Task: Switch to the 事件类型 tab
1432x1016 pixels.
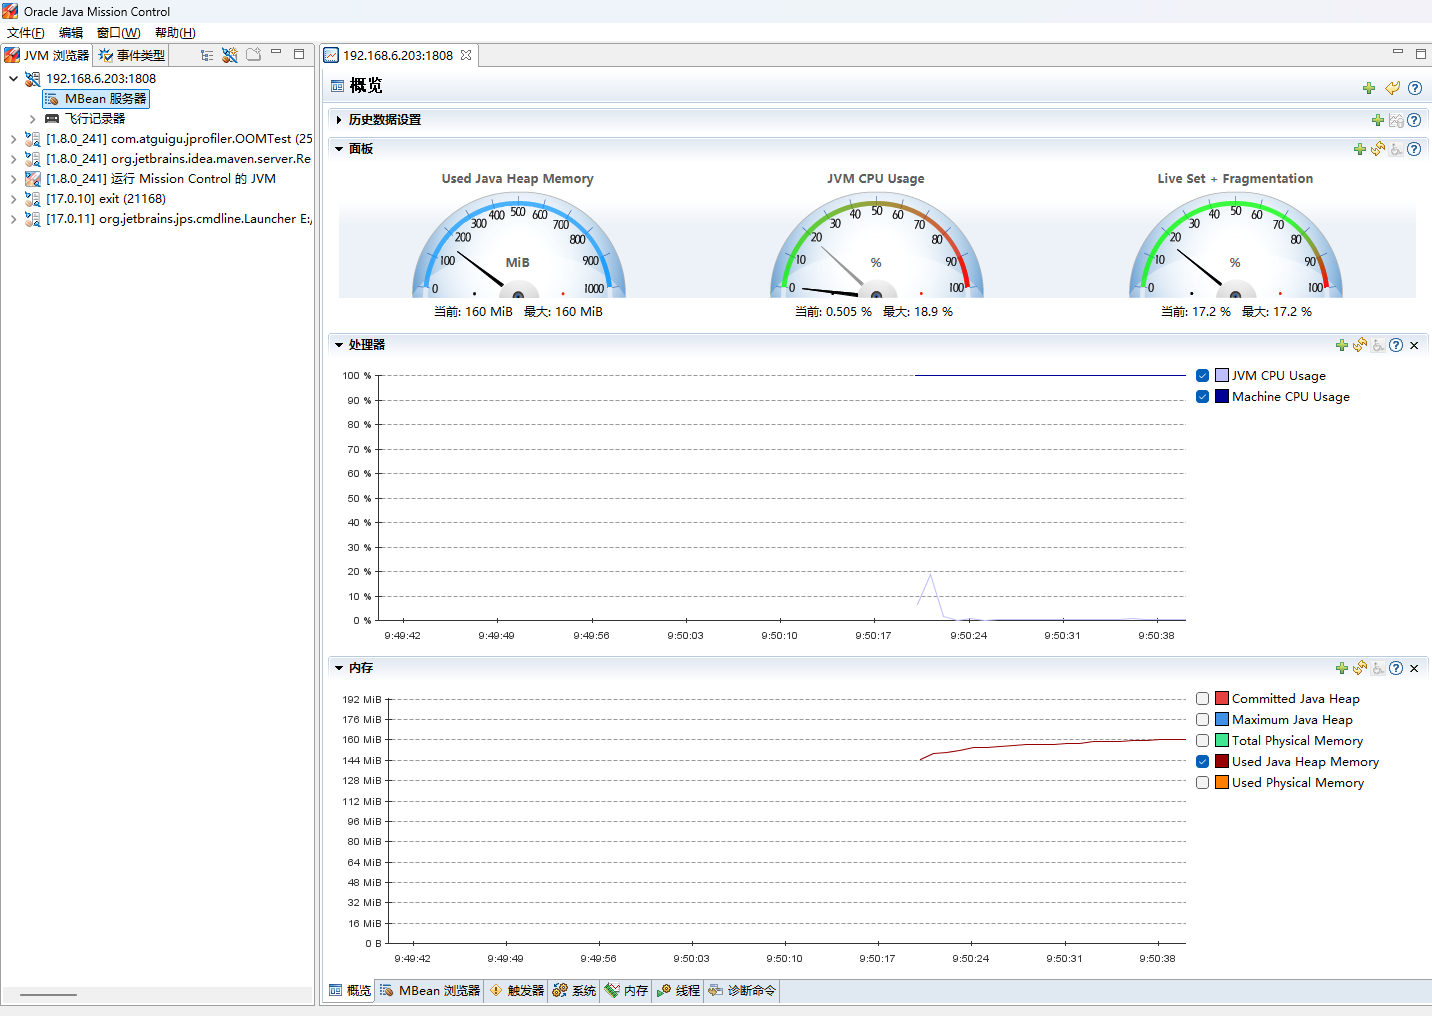Action: point(131,55)
